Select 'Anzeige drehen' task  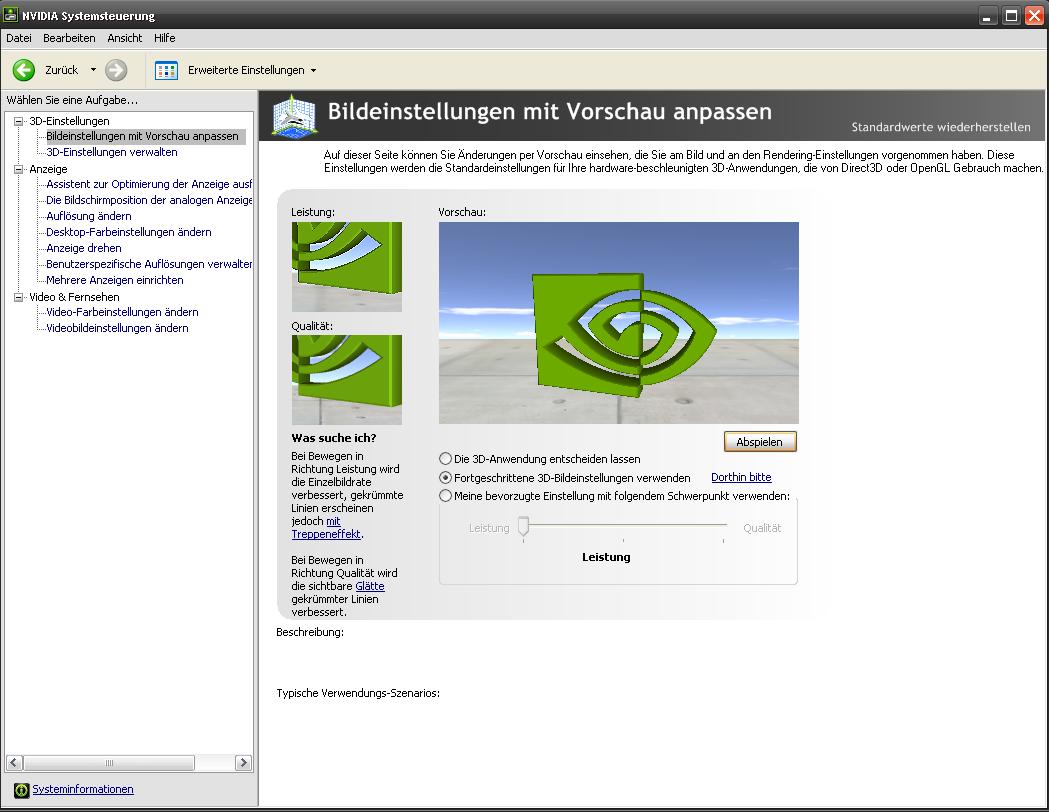(84, 248)
